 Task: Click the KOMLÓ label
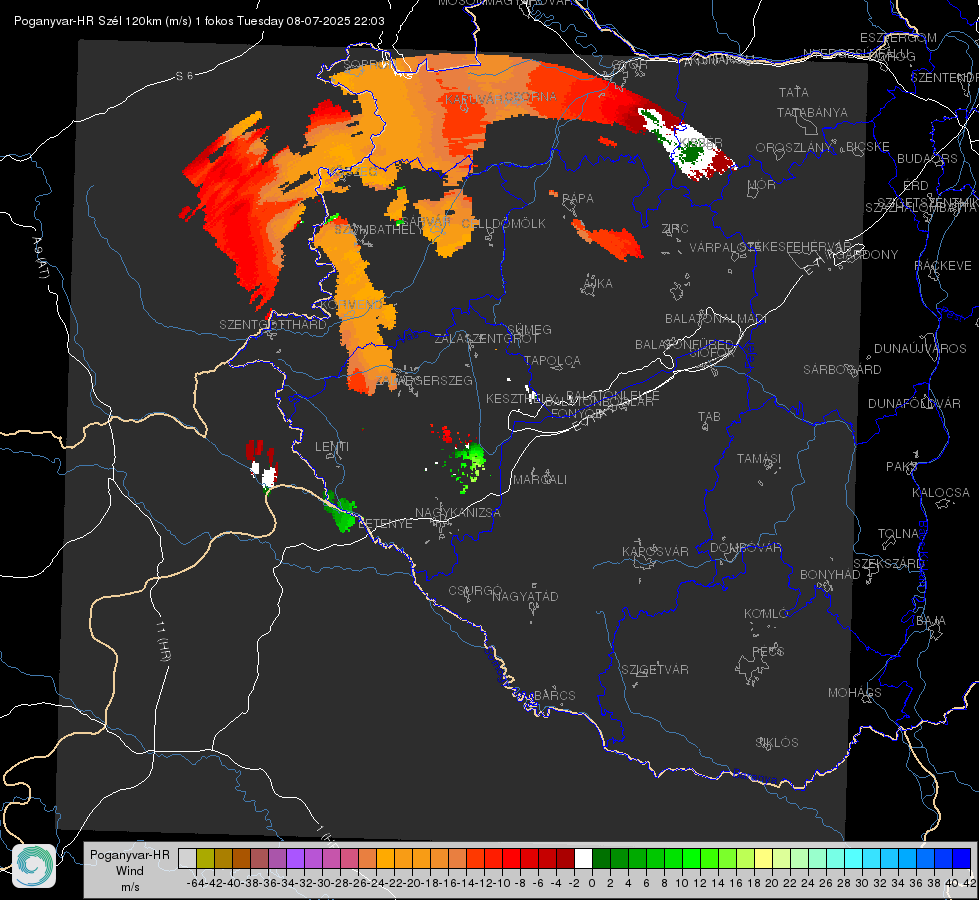766,614
